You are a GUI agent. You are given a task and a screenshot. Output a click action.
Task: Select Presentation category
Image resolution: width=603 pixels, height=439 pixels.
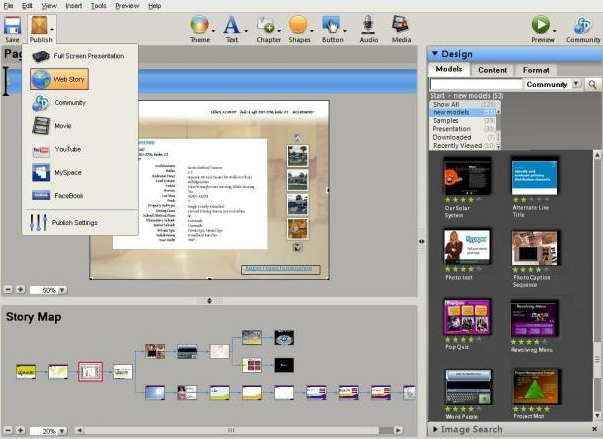click(463, 129)
